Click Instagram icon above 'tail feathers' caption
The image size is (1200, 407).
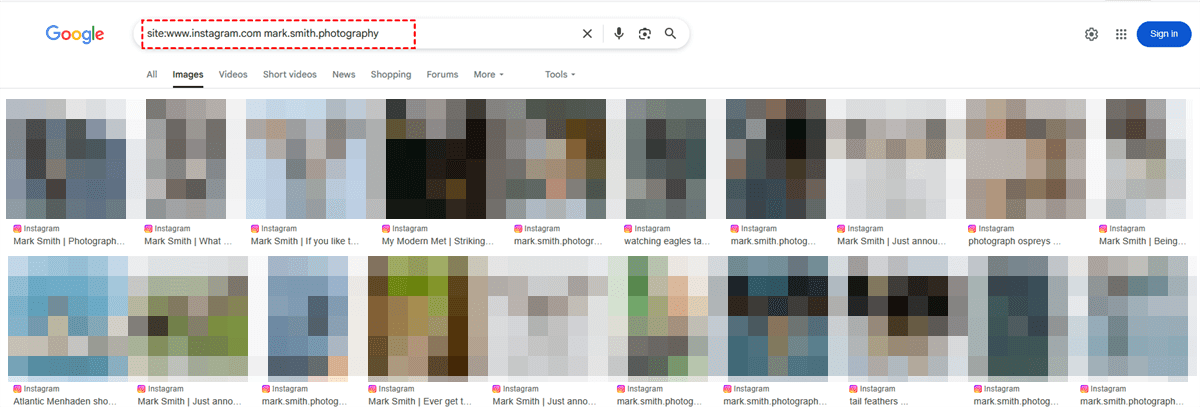coord(853,389)
